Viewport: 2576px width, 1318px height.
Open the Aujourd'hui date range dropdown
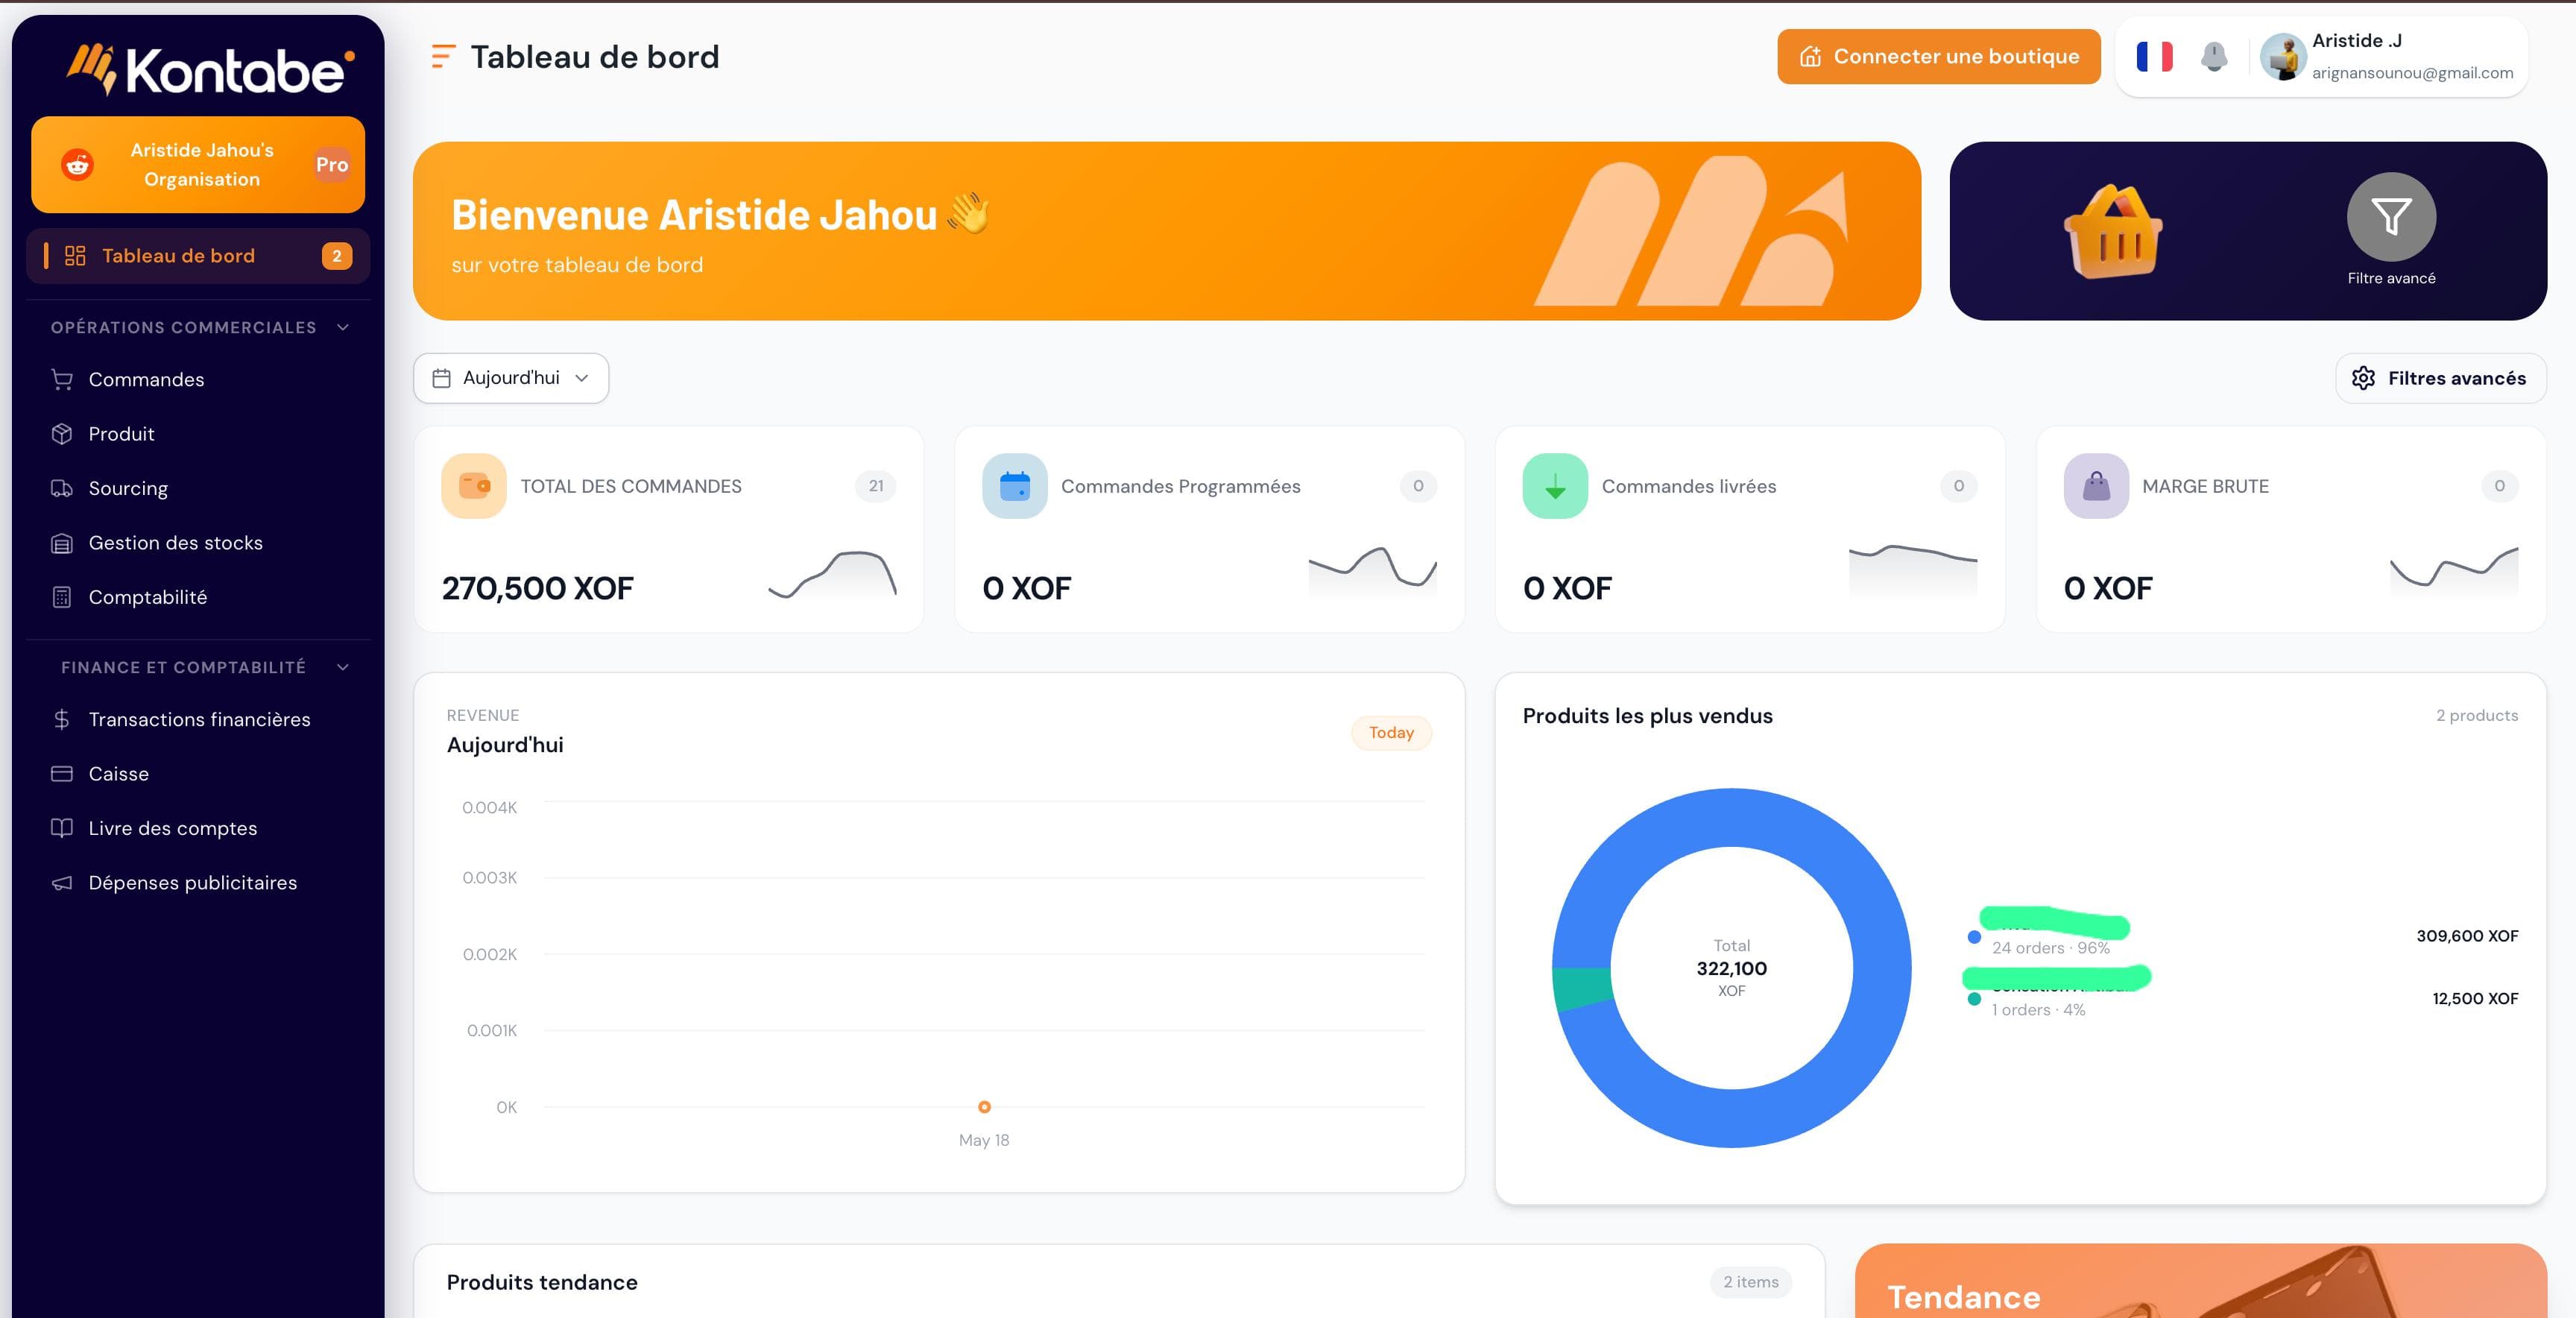(x=511, y=378)
